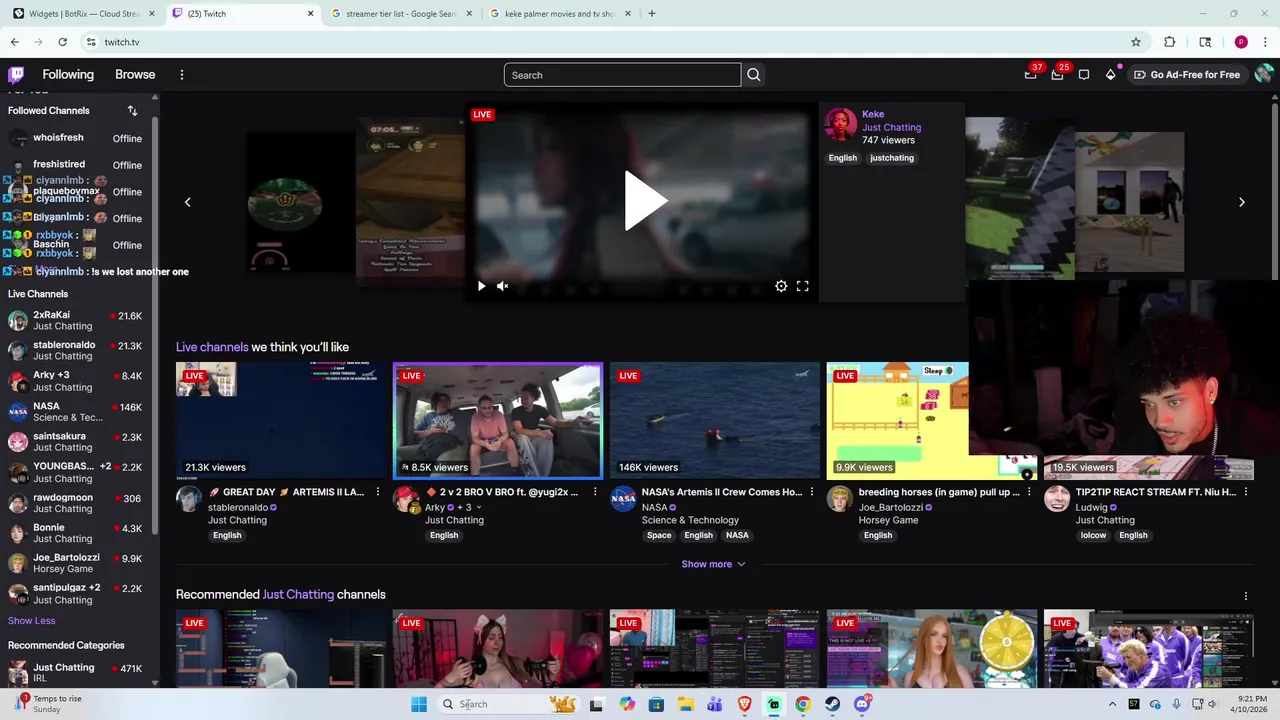Image resolution: width=1280 pixels, height=720 pixels.
Task: Open Get Bits diamond icon
Action: (x=1110, y=75)
